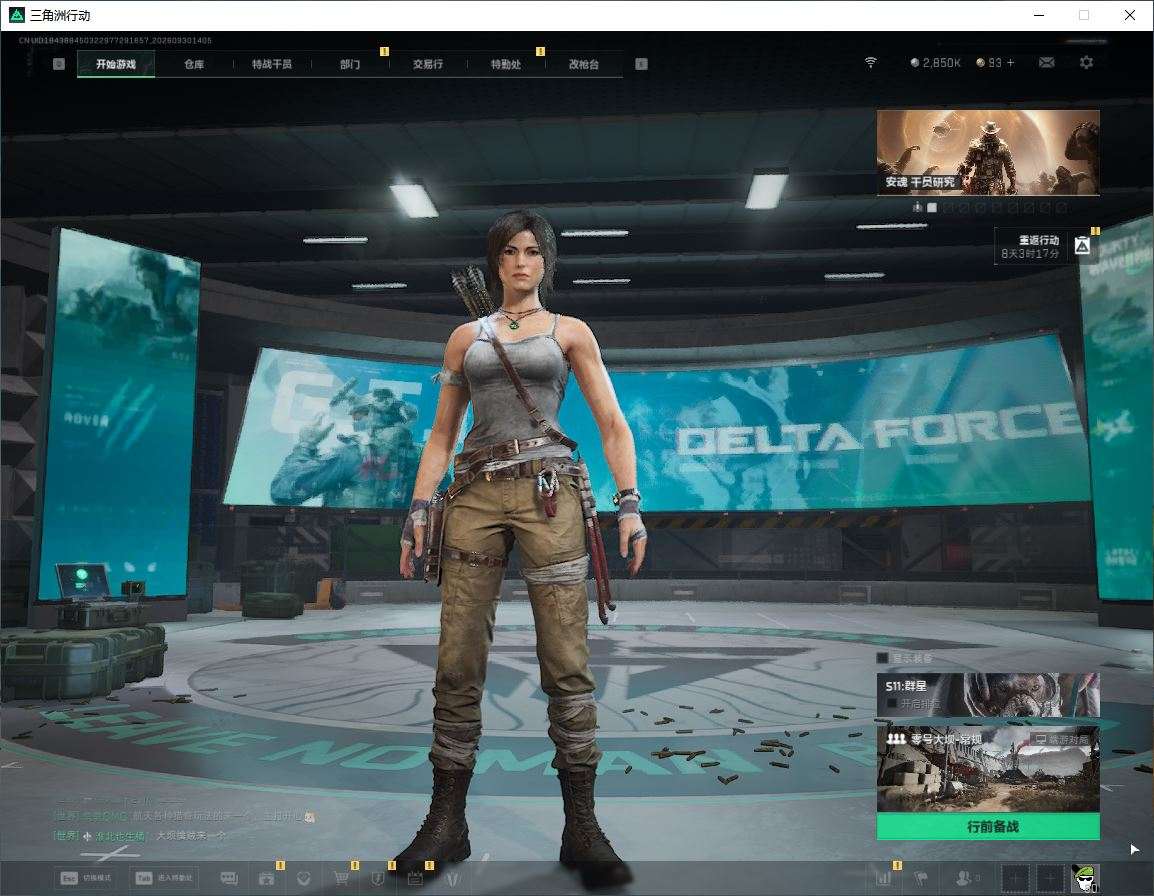Viewport: 1154px width, 896px height.
Task: Open the calendar events icon in bottom bar
Action: pos(415,878)
